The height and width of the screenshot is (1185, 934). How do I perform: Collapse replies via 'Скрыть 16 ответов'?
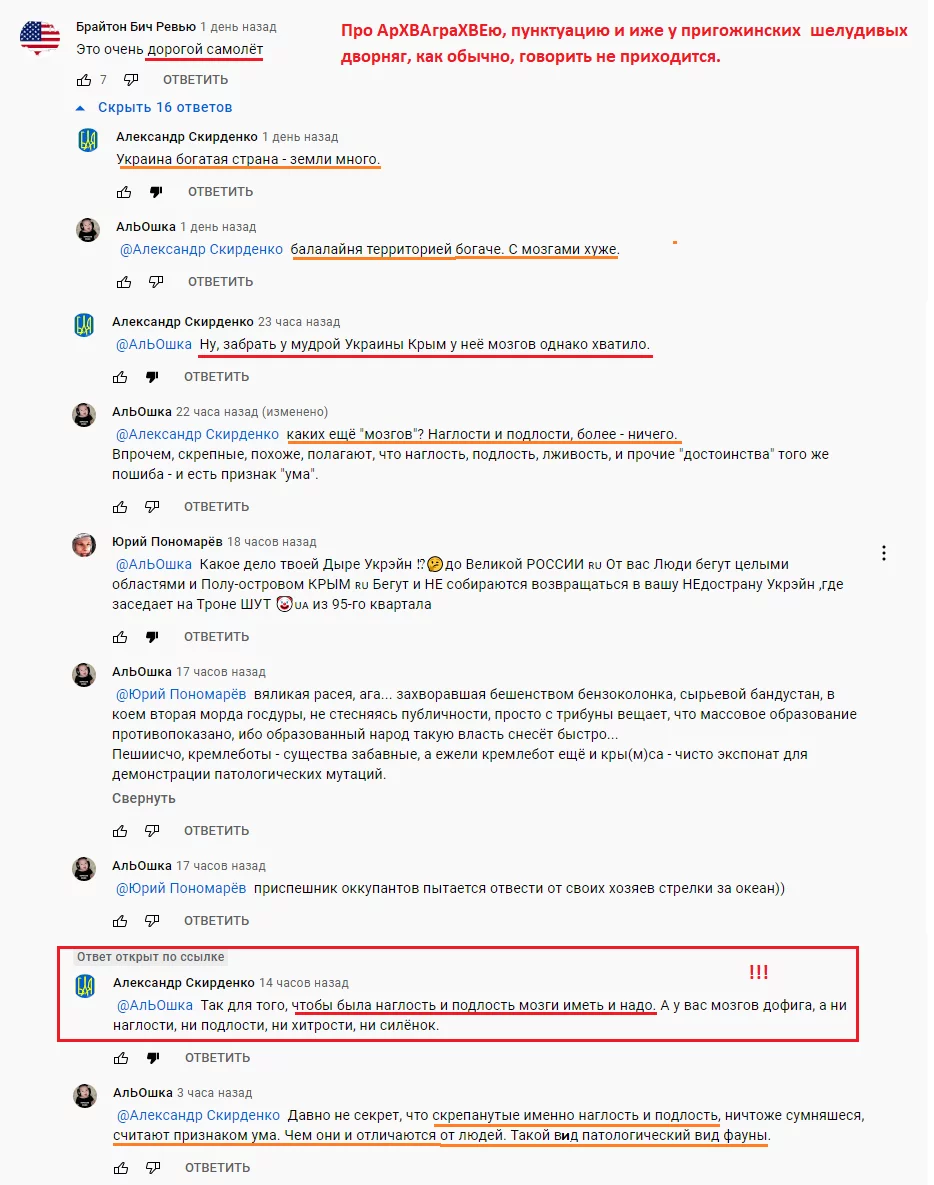[x=165, y=107]
